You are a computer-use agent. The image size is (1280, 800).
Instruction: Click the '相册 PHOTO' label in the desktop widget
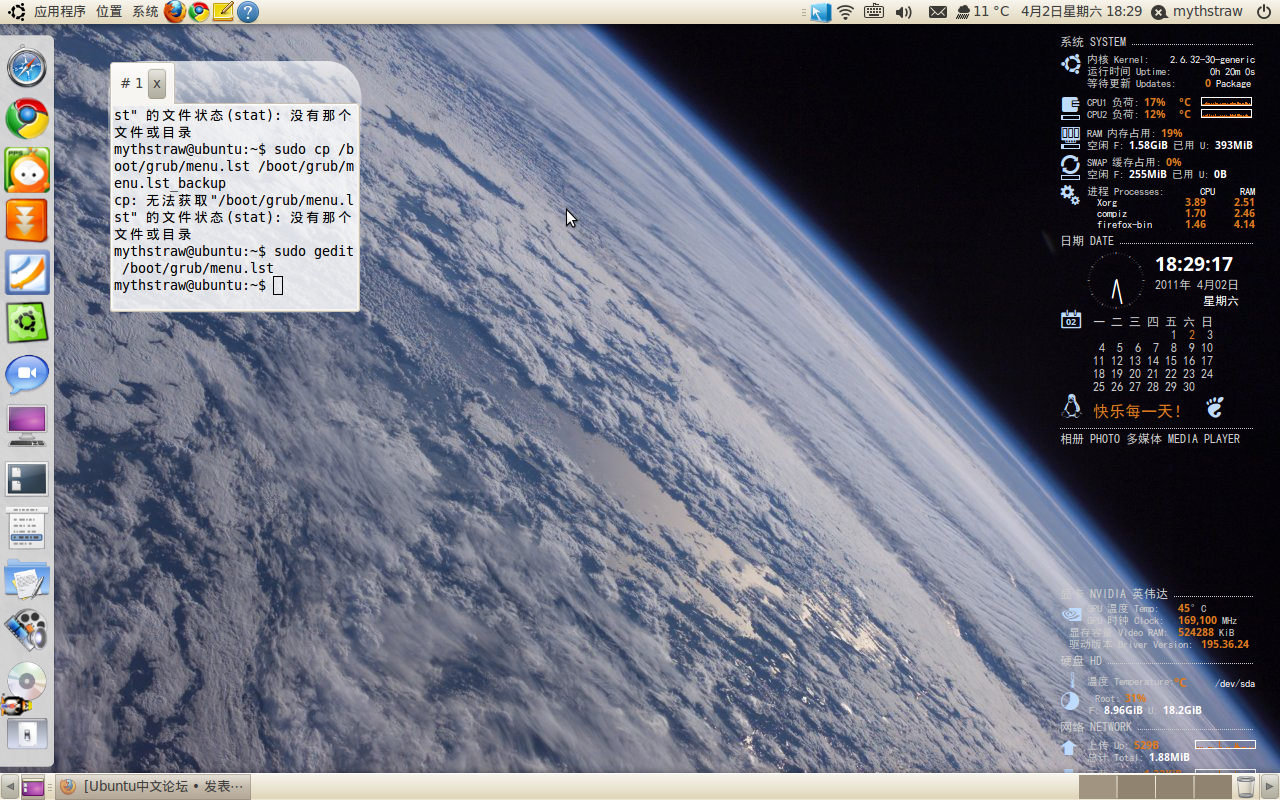click(x=1090, y=439)
